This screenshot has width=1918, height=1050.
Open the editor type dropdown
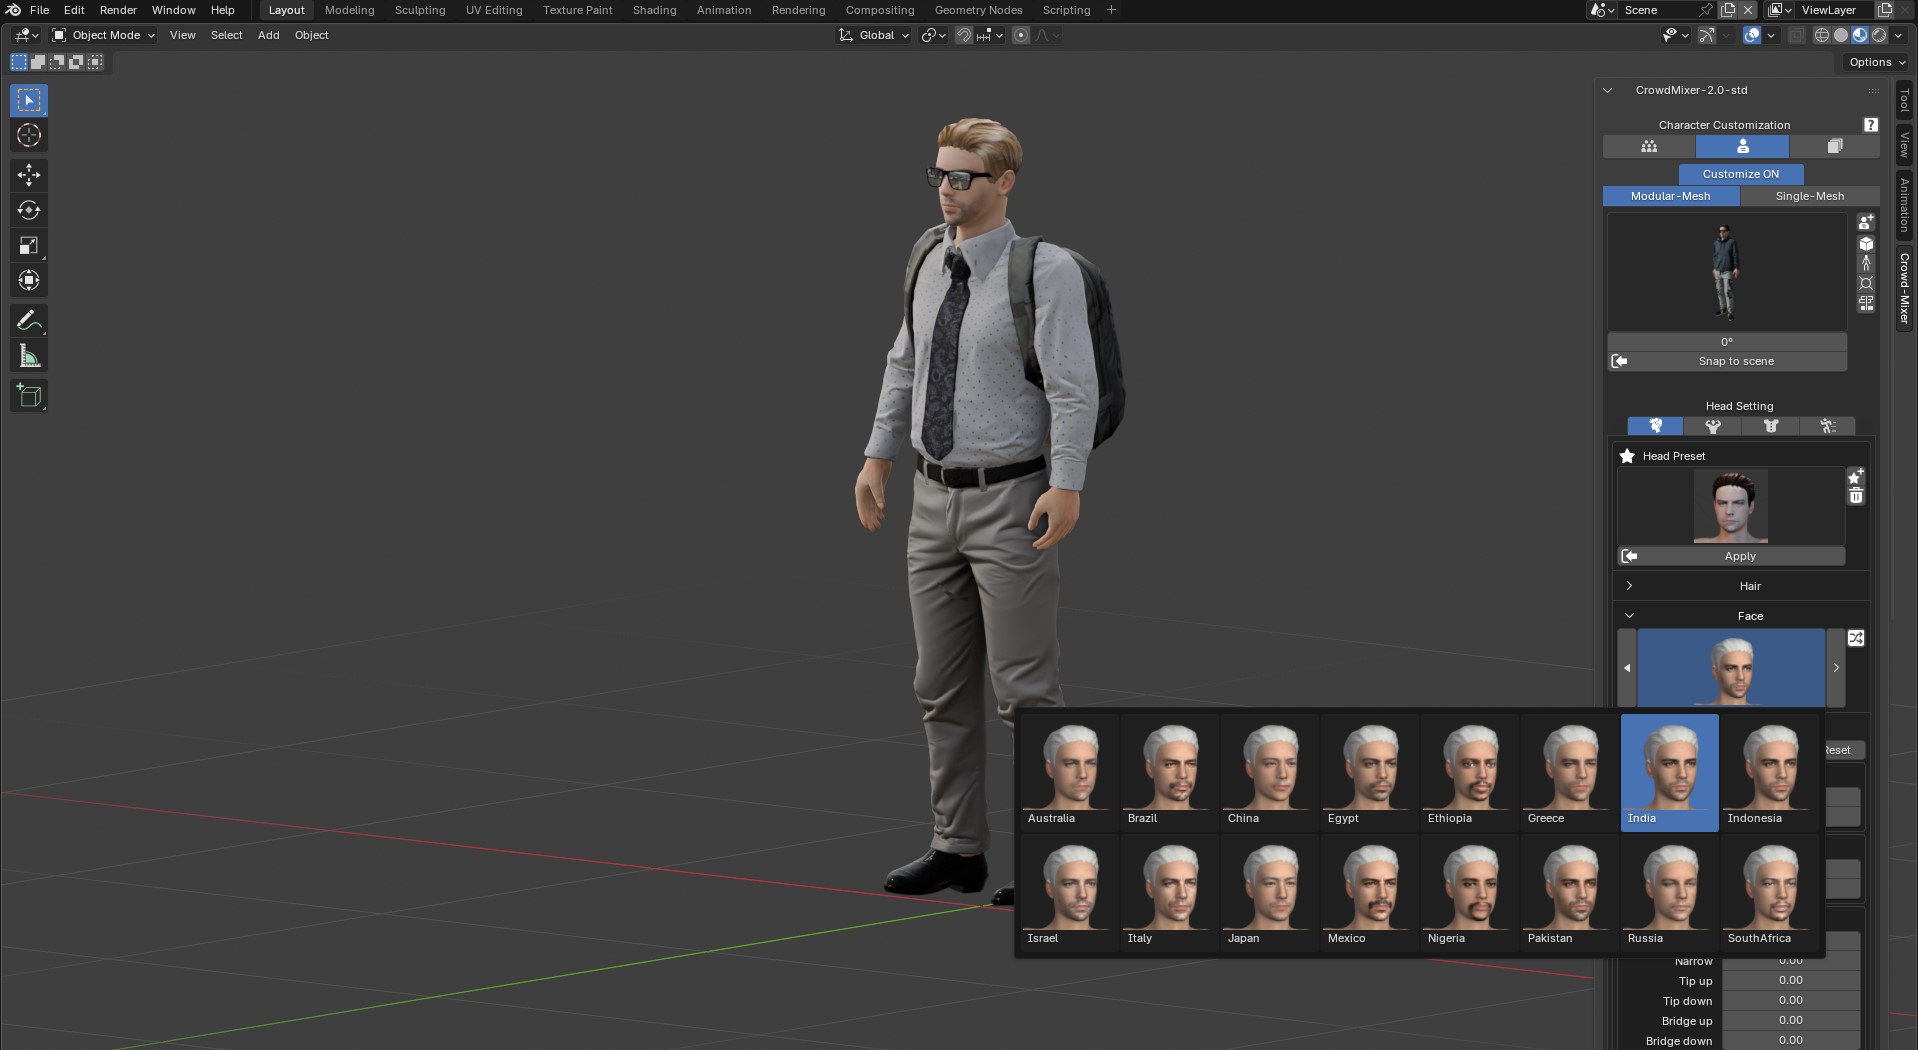pos(26,35)
